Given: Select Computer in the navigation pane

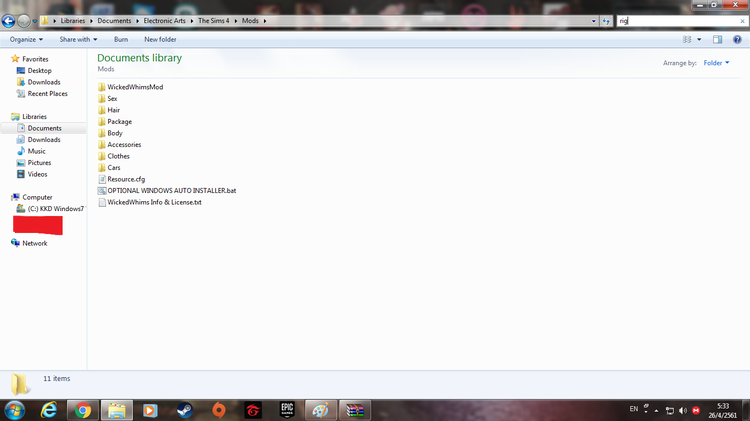Looking at the screenshot, I should point(37,197).
